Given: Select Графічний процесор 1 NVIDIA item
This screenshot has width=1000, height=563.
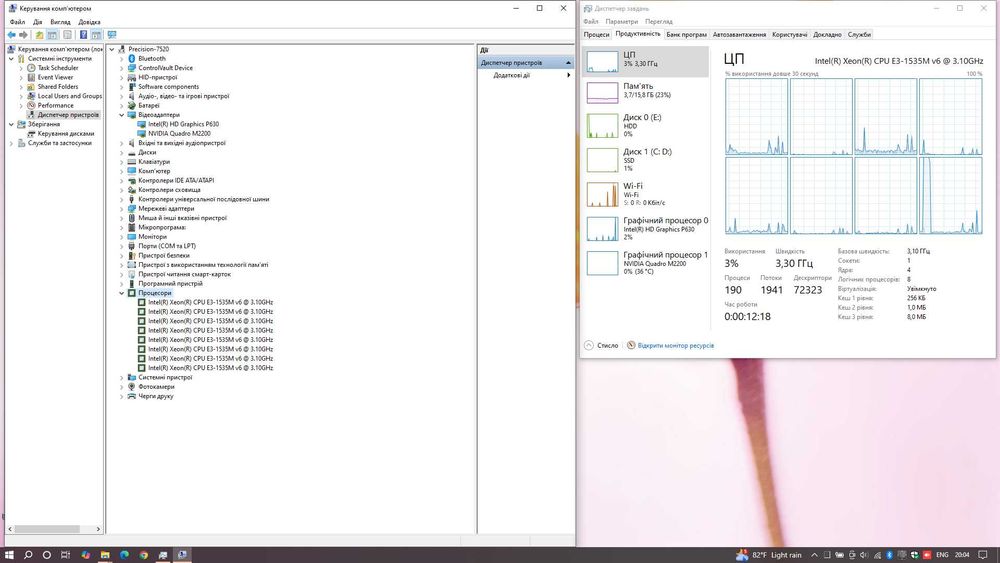Looking at the screenshot, I should point(645,263).
